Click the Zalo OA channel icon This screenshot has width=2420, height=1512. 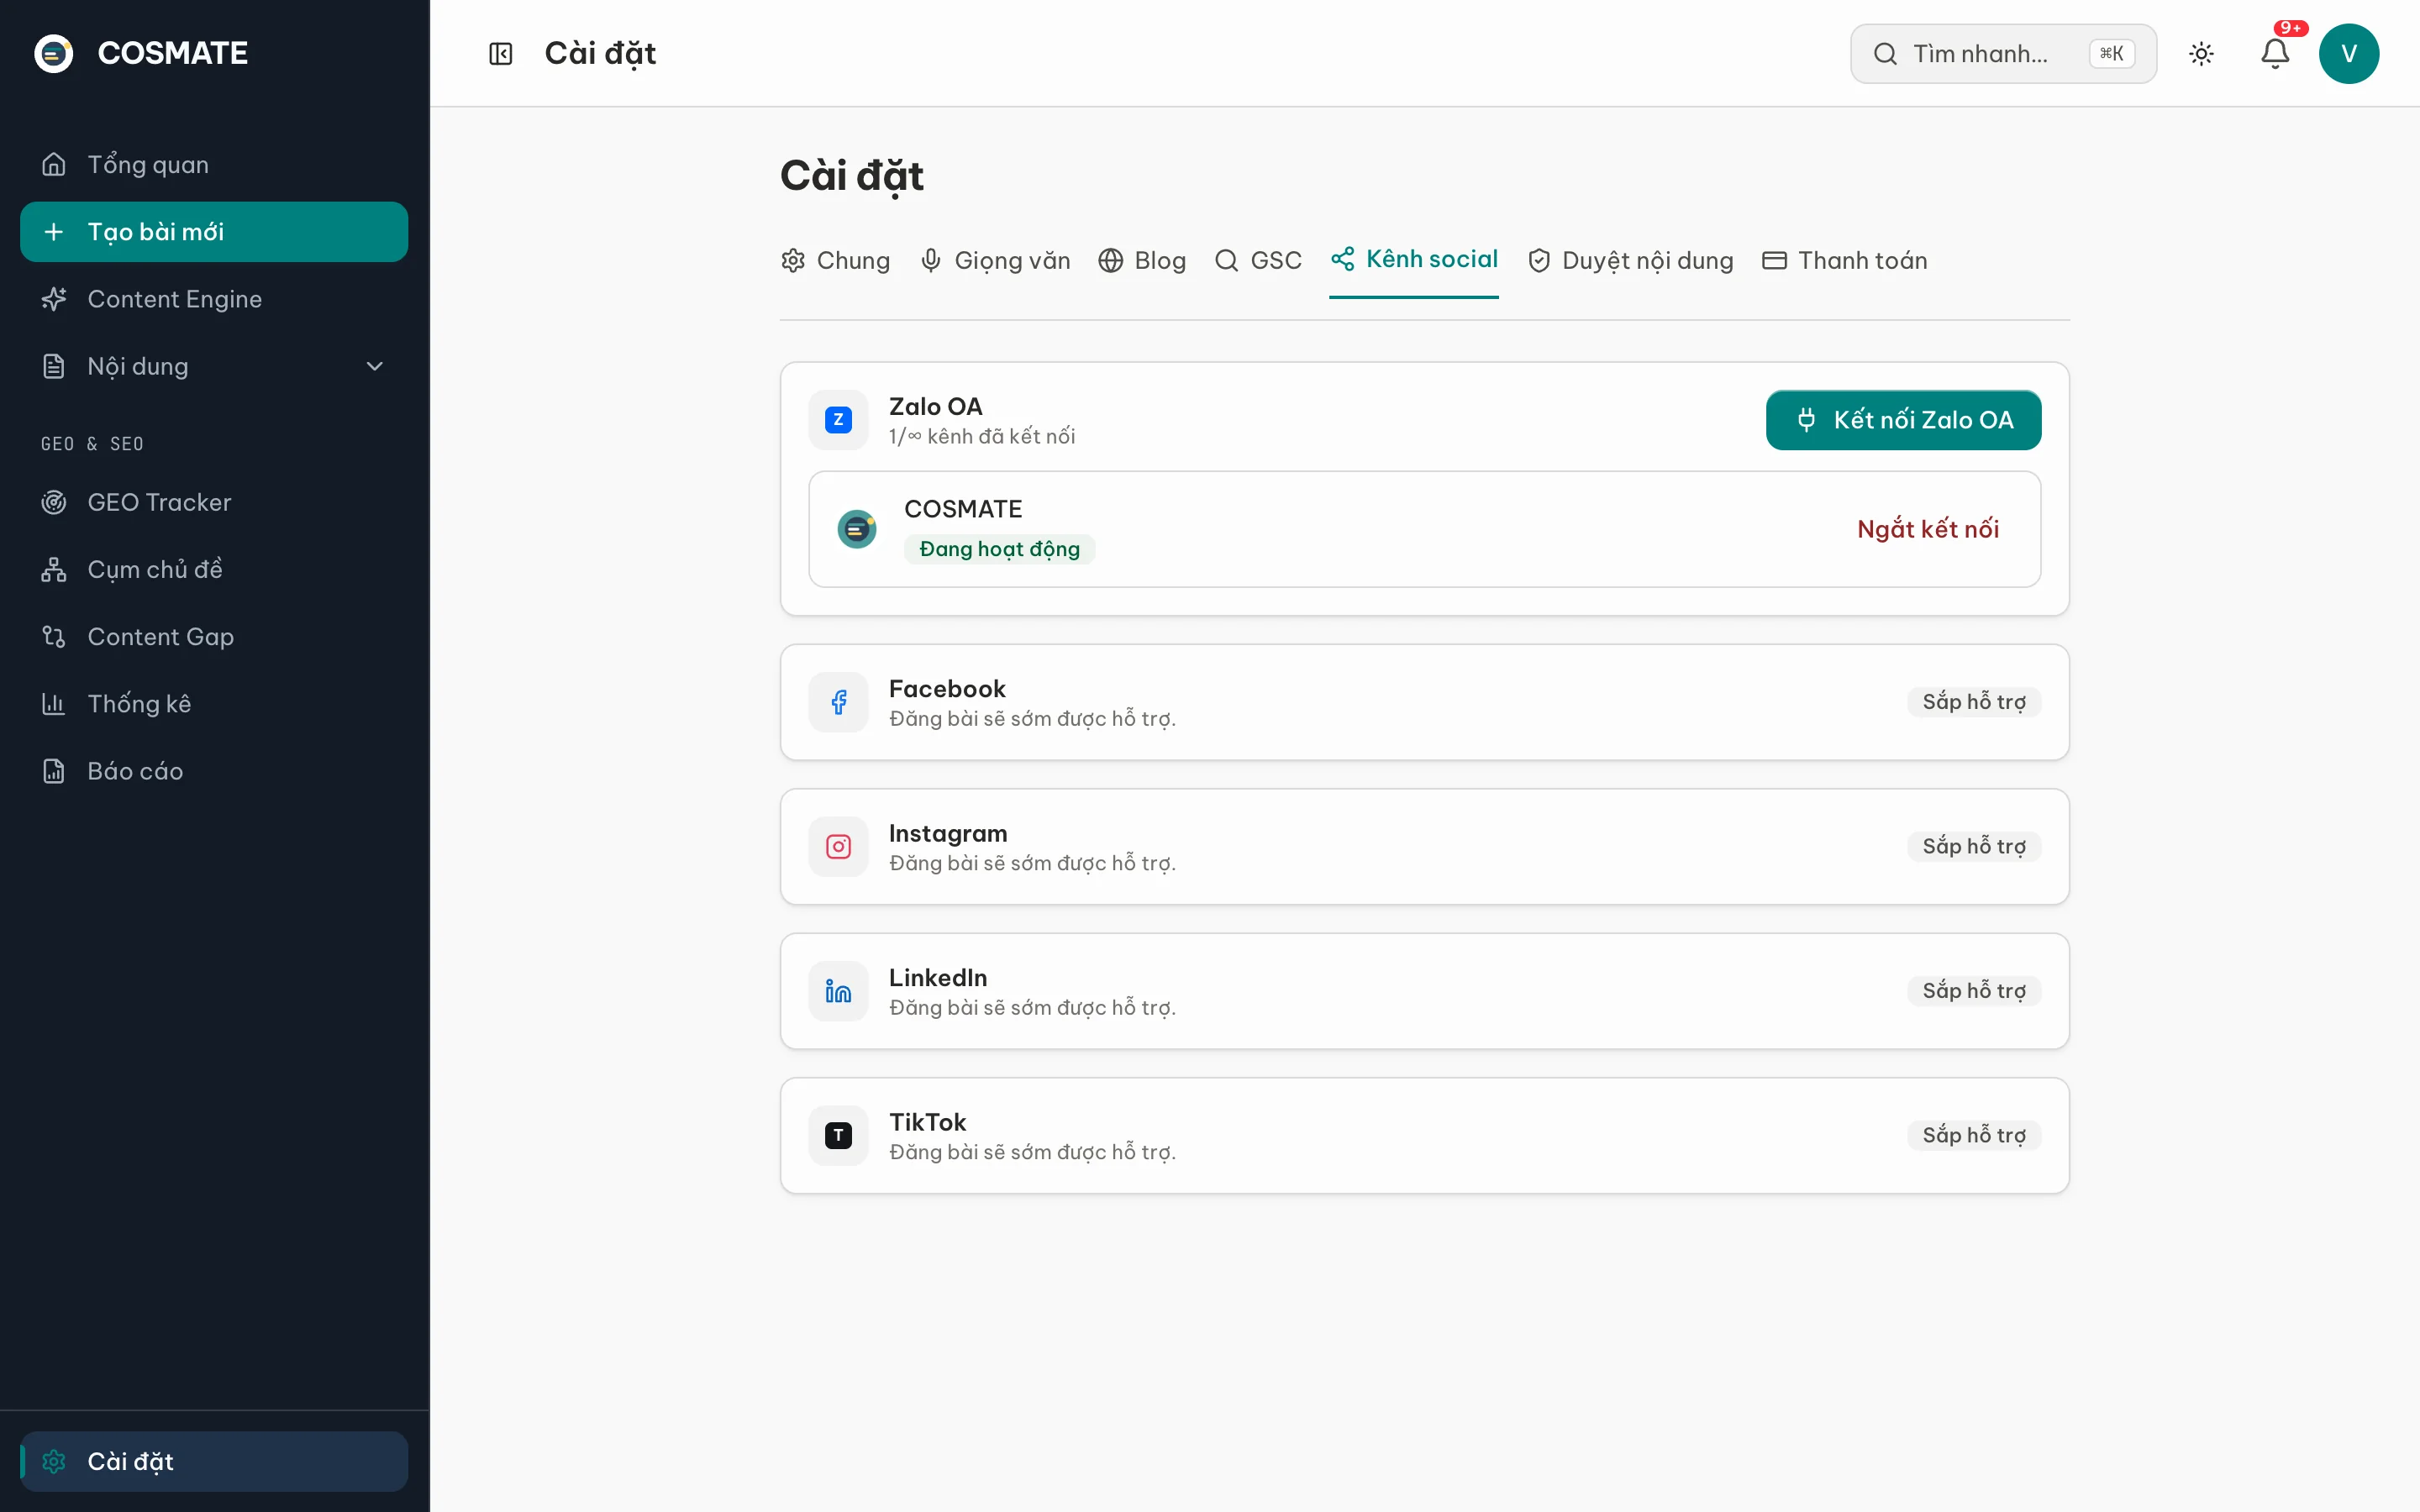[x=838, y=420]
